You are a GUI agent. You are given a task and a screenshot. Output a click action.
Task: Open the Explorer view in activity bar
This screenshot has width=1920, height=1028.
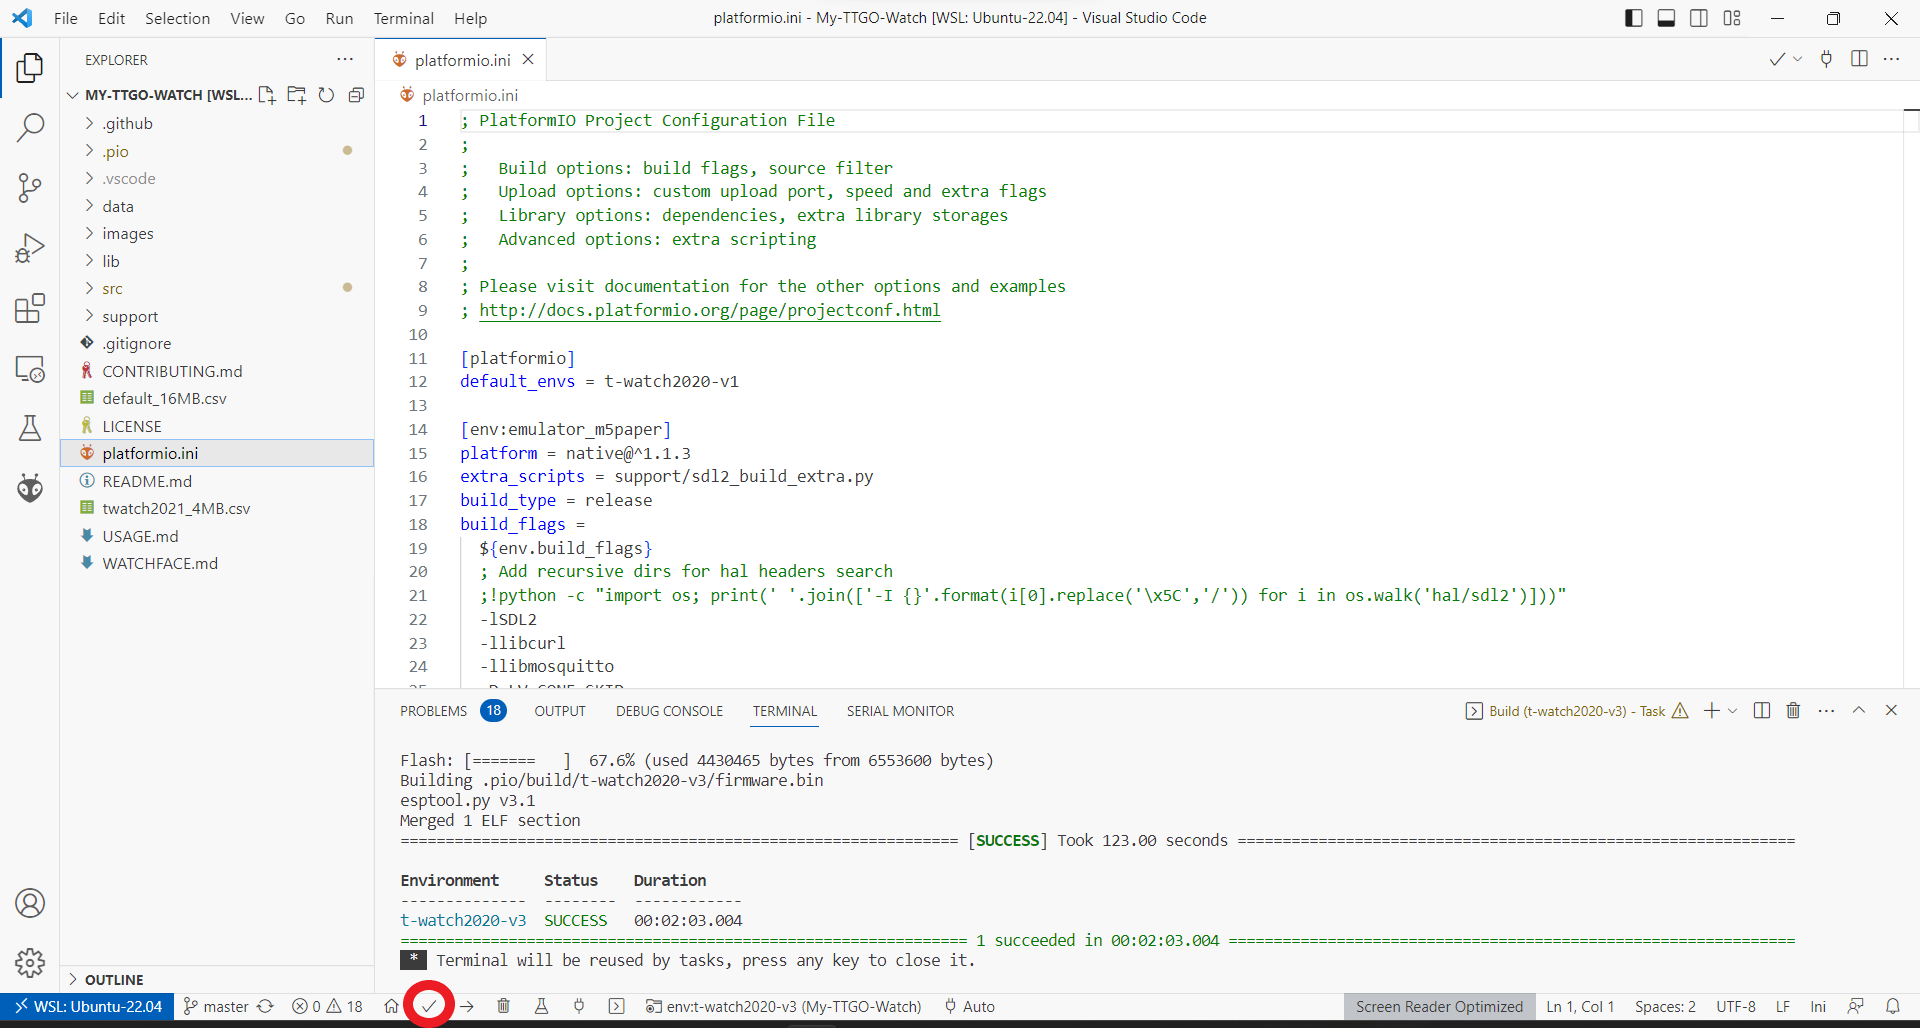[30, 68]
